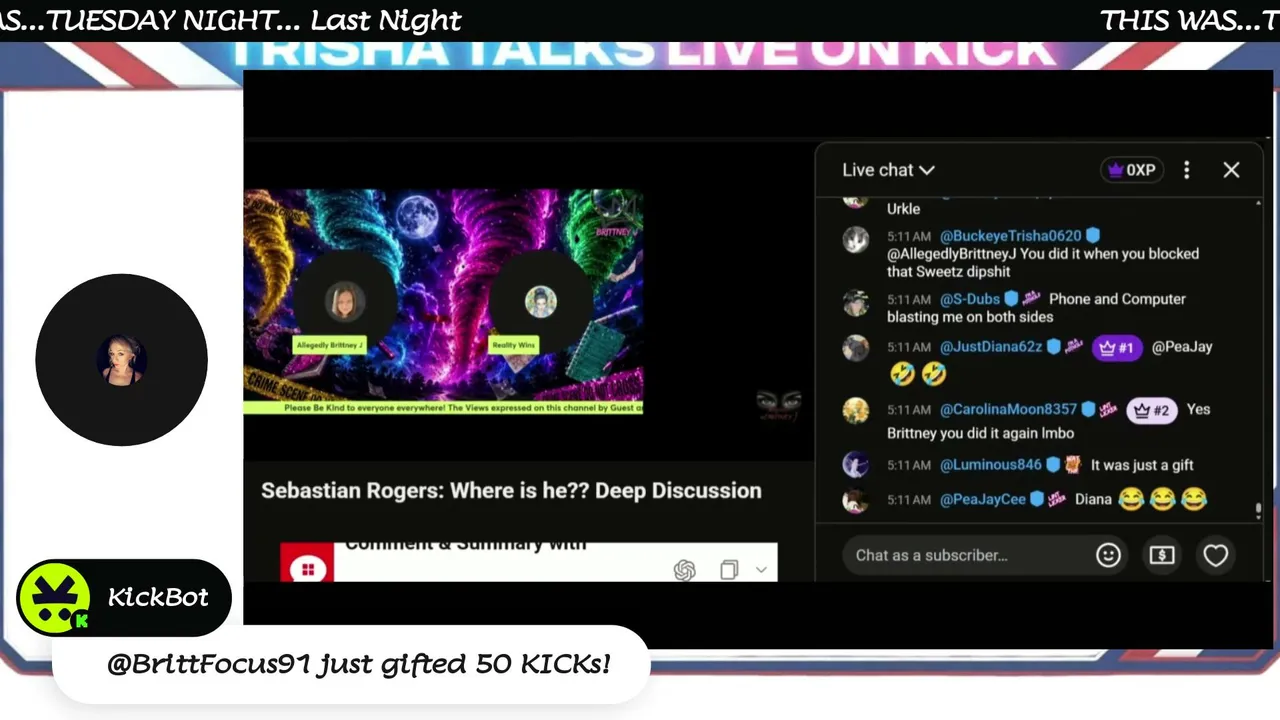1280x720 pixels.
Task: Click the @PeaJayCee username in chat
Action: pos(983,499)
